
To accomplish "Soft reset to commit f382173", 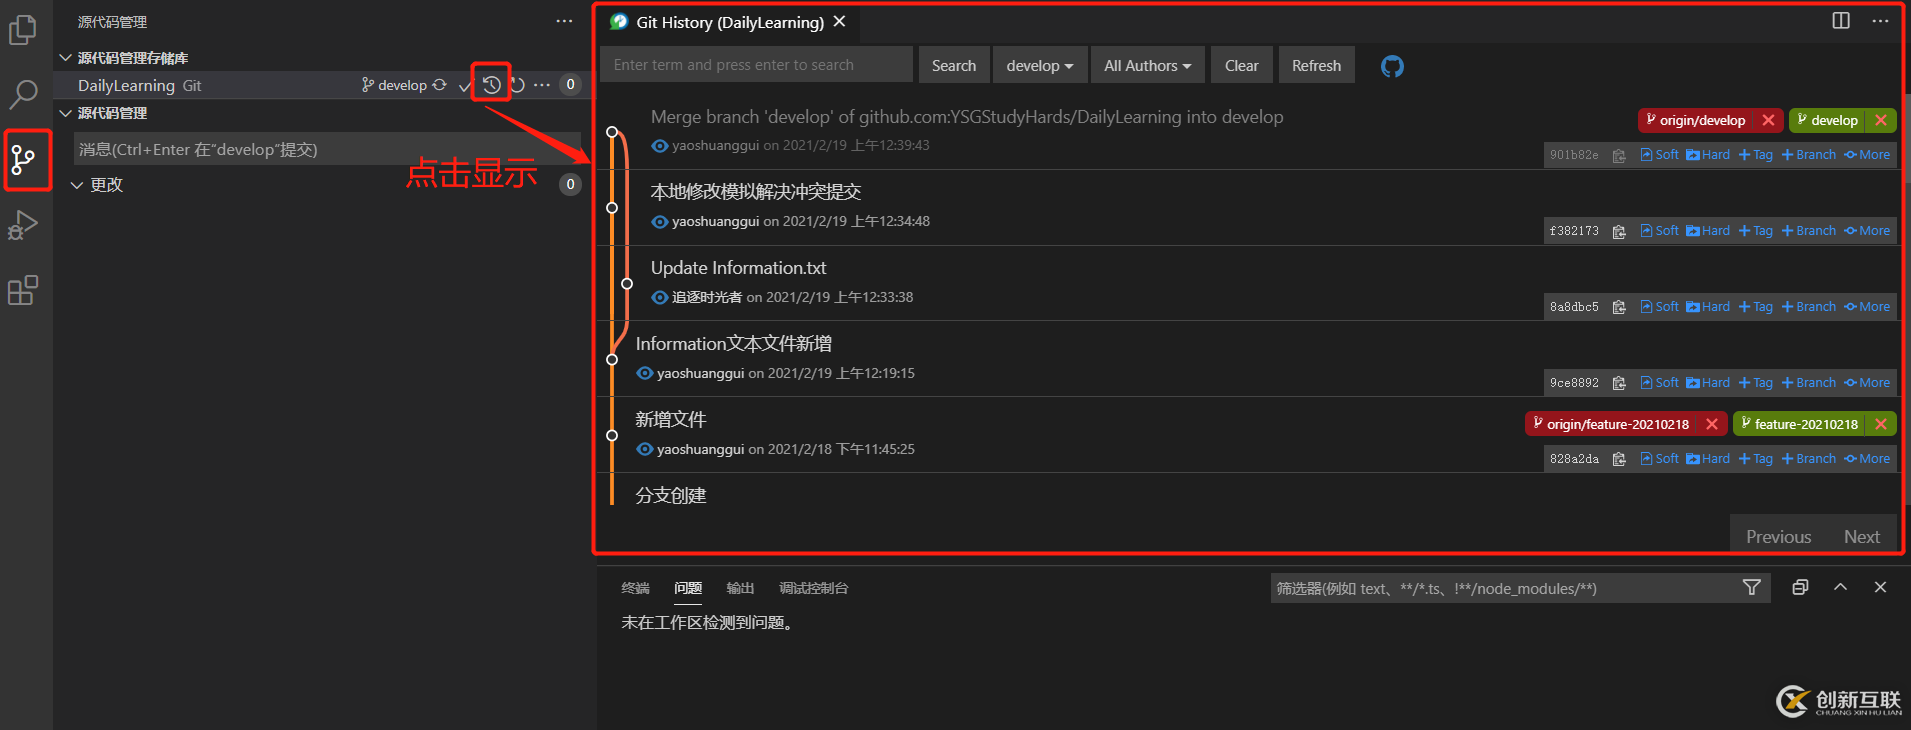I will coord(1659,231).
